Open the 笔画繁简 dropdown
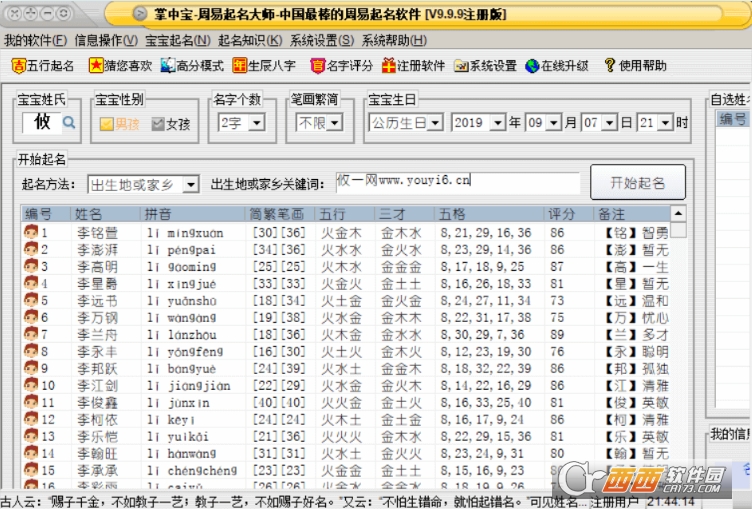This screenshot has height=509, width=752. click(335, 123)
